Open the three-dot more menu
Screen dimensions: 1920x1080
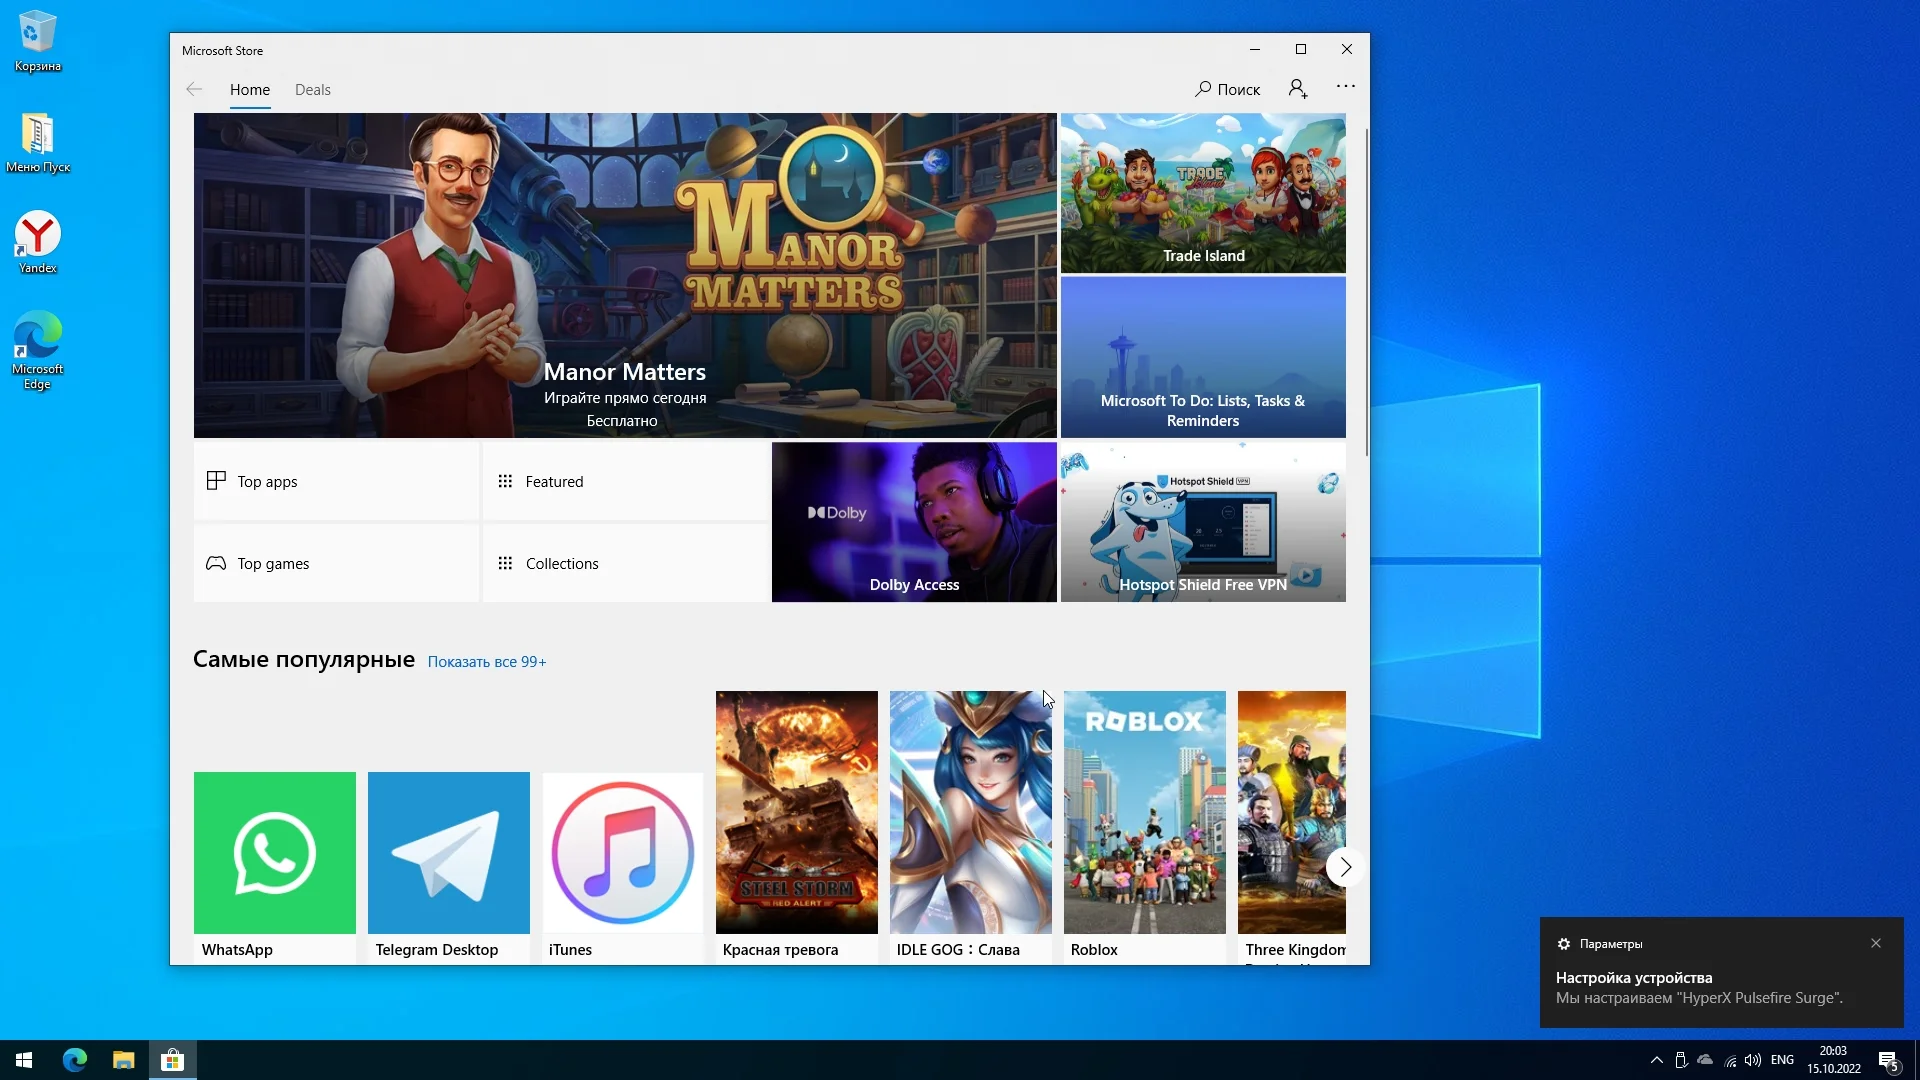coord(1346,87)
